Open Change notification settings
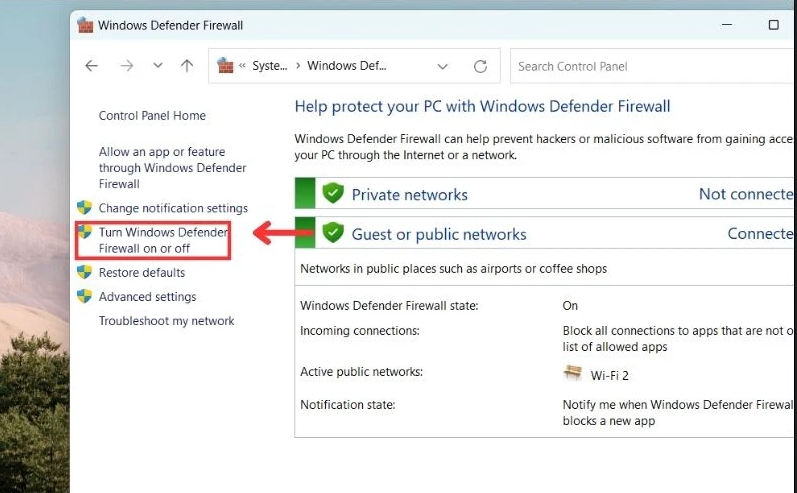Image resolution: width=797 pixels, height=493 pixels. pyautogui.click(x=173, y=208)
